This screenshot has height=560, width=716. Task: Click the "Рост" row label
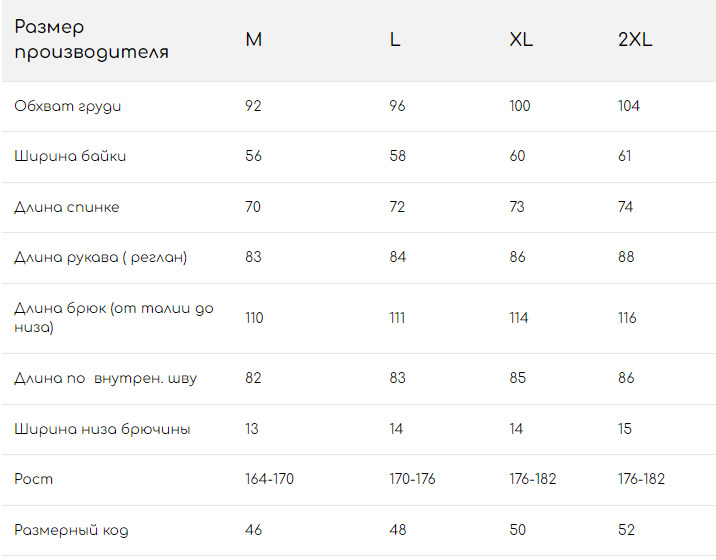pos(33,479)
